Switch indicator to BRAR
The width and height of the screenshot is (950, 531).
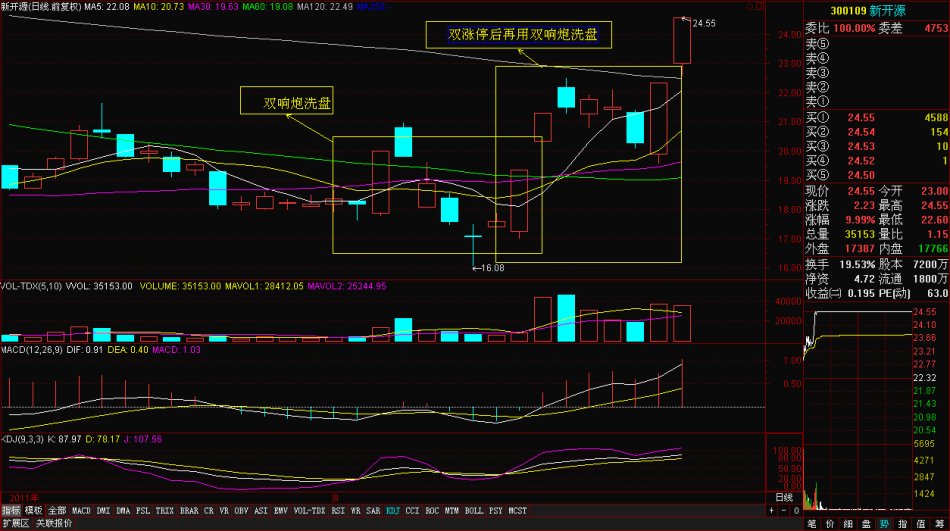[189, 511]
